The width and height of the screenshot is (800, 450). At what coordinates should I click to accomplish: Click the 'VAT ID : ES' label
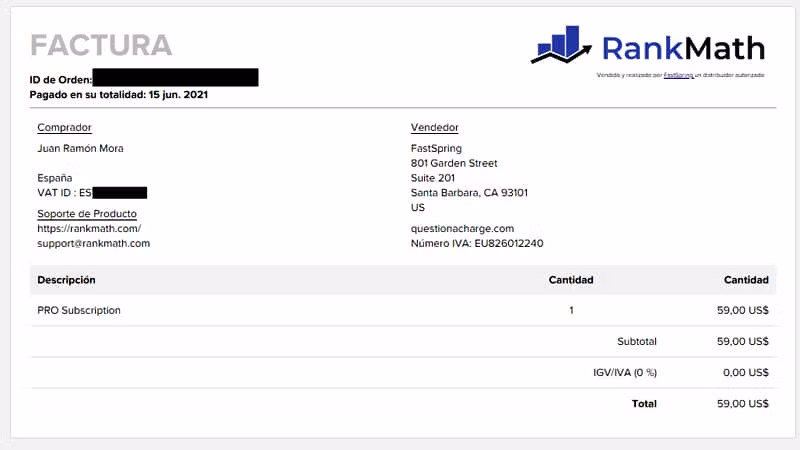[x=64, y=193]
